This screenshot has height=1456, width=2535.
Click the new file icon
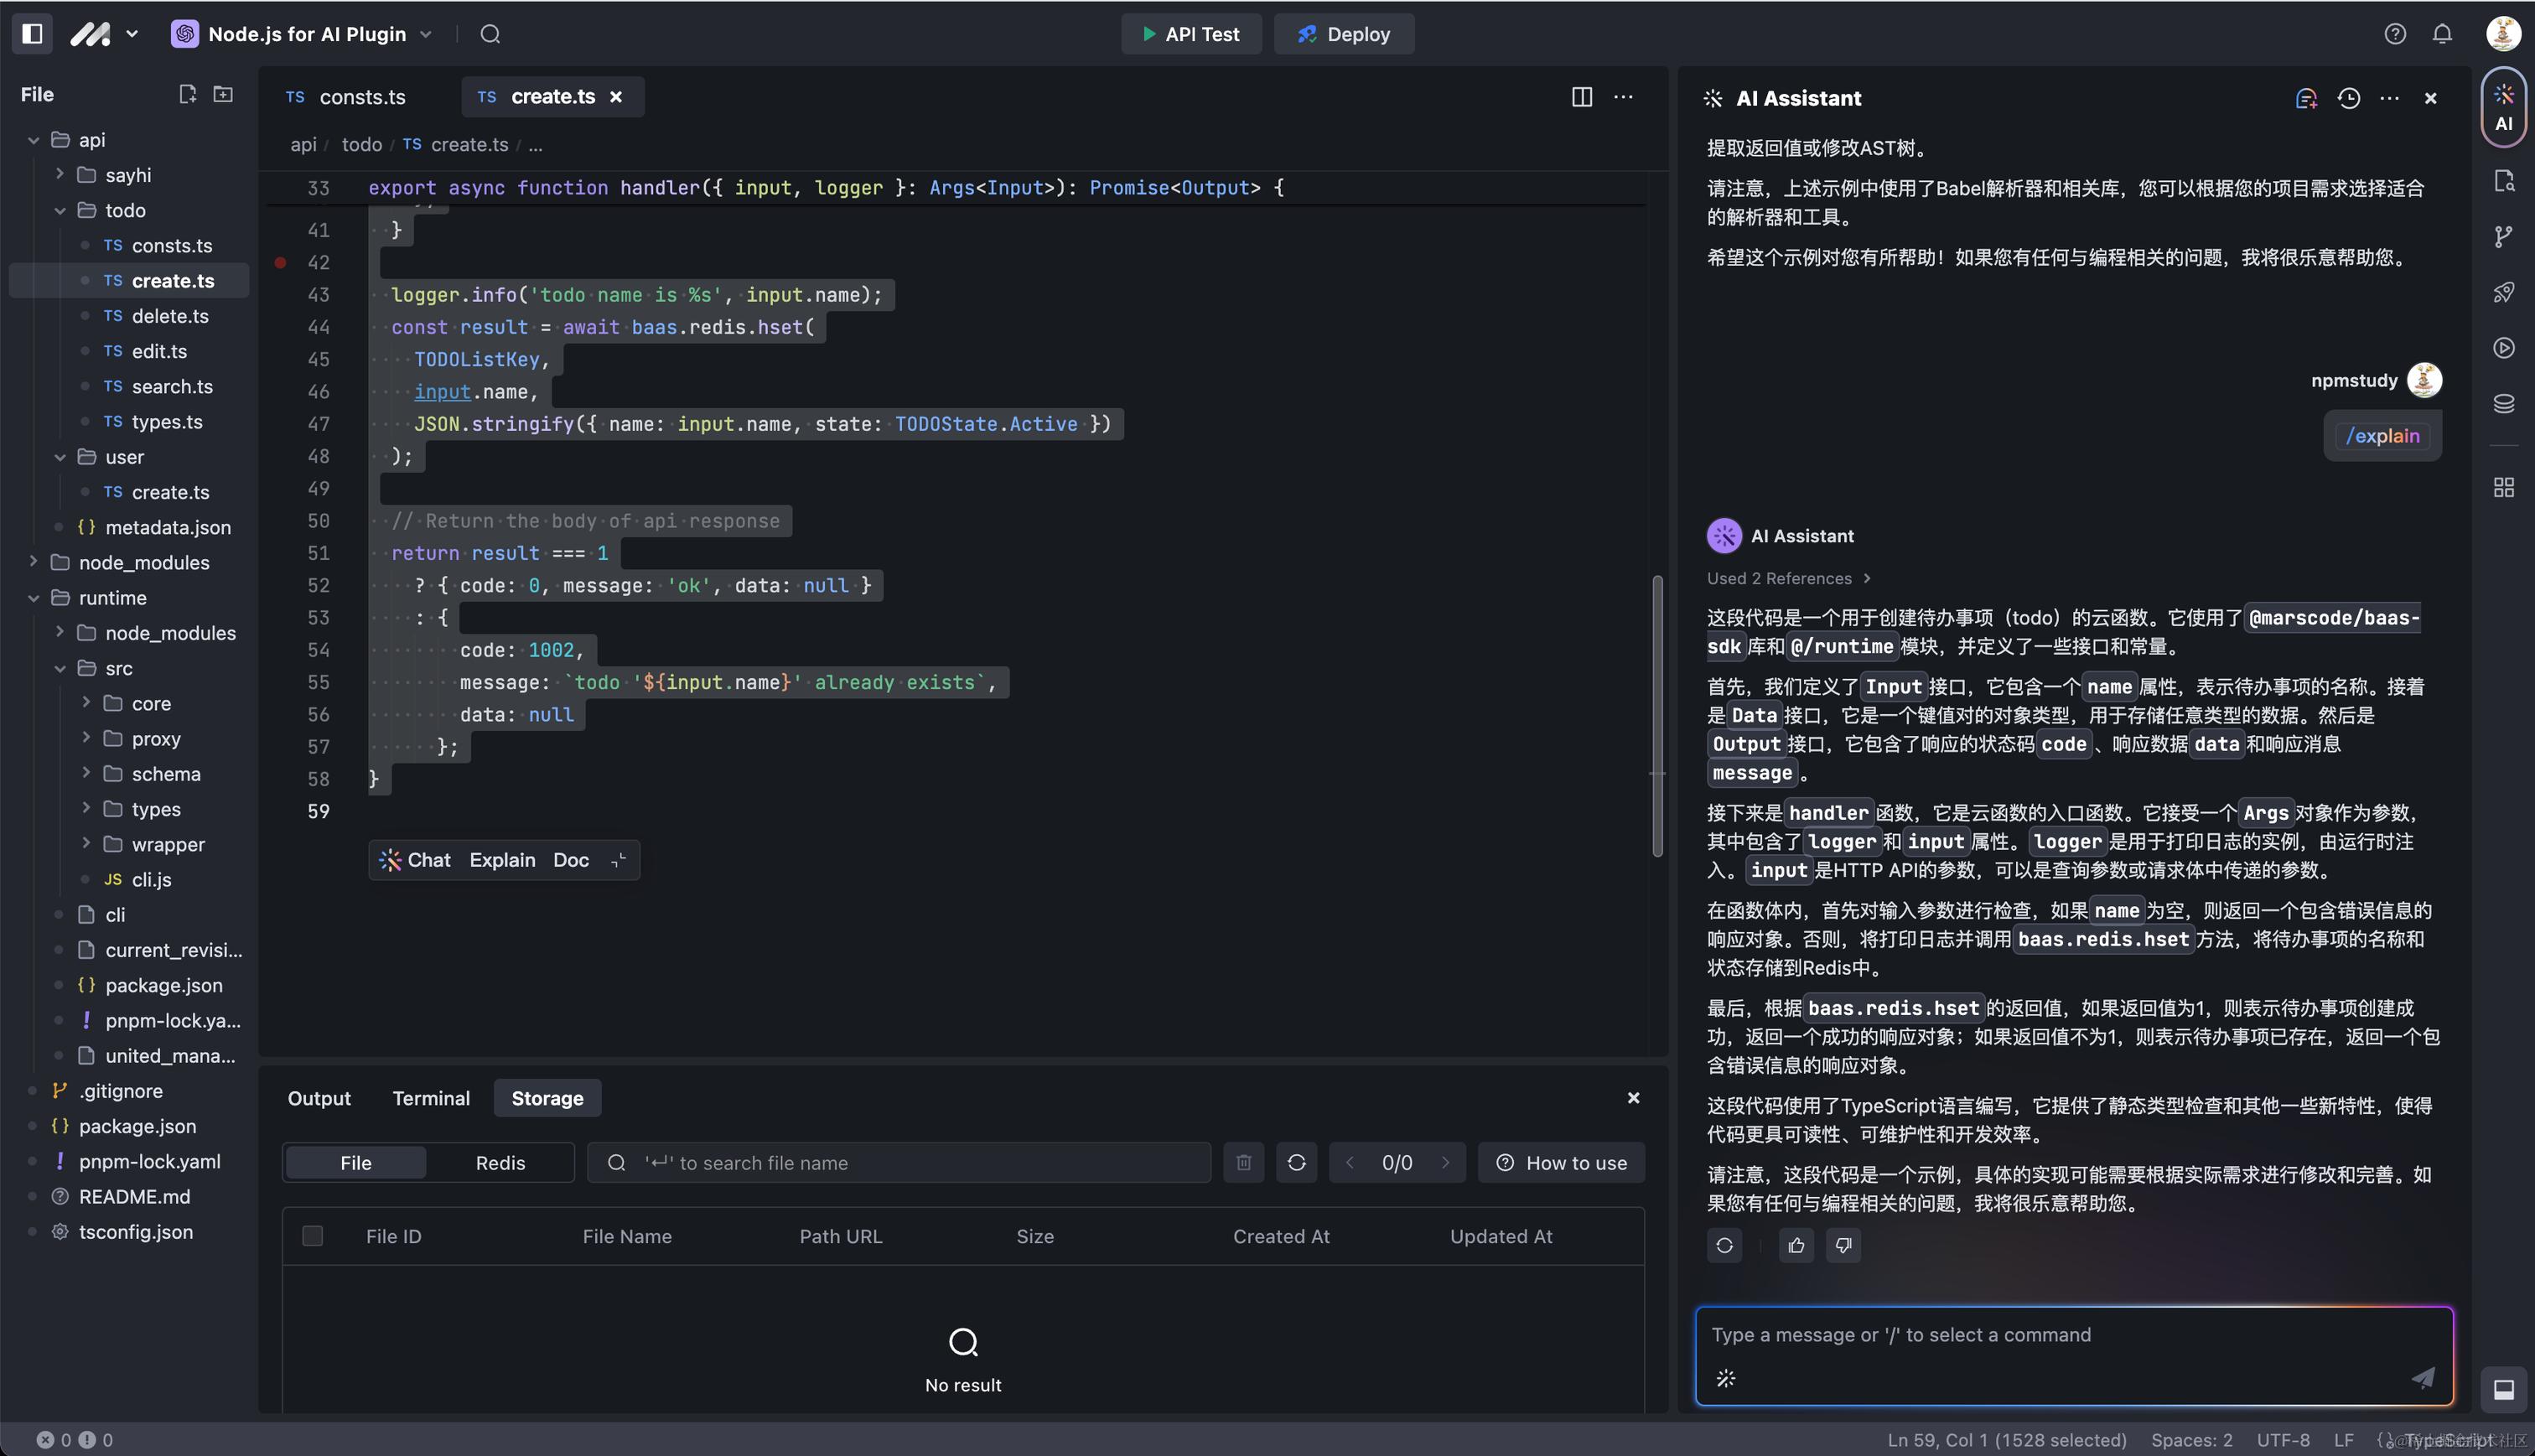(x=187, y=94)
